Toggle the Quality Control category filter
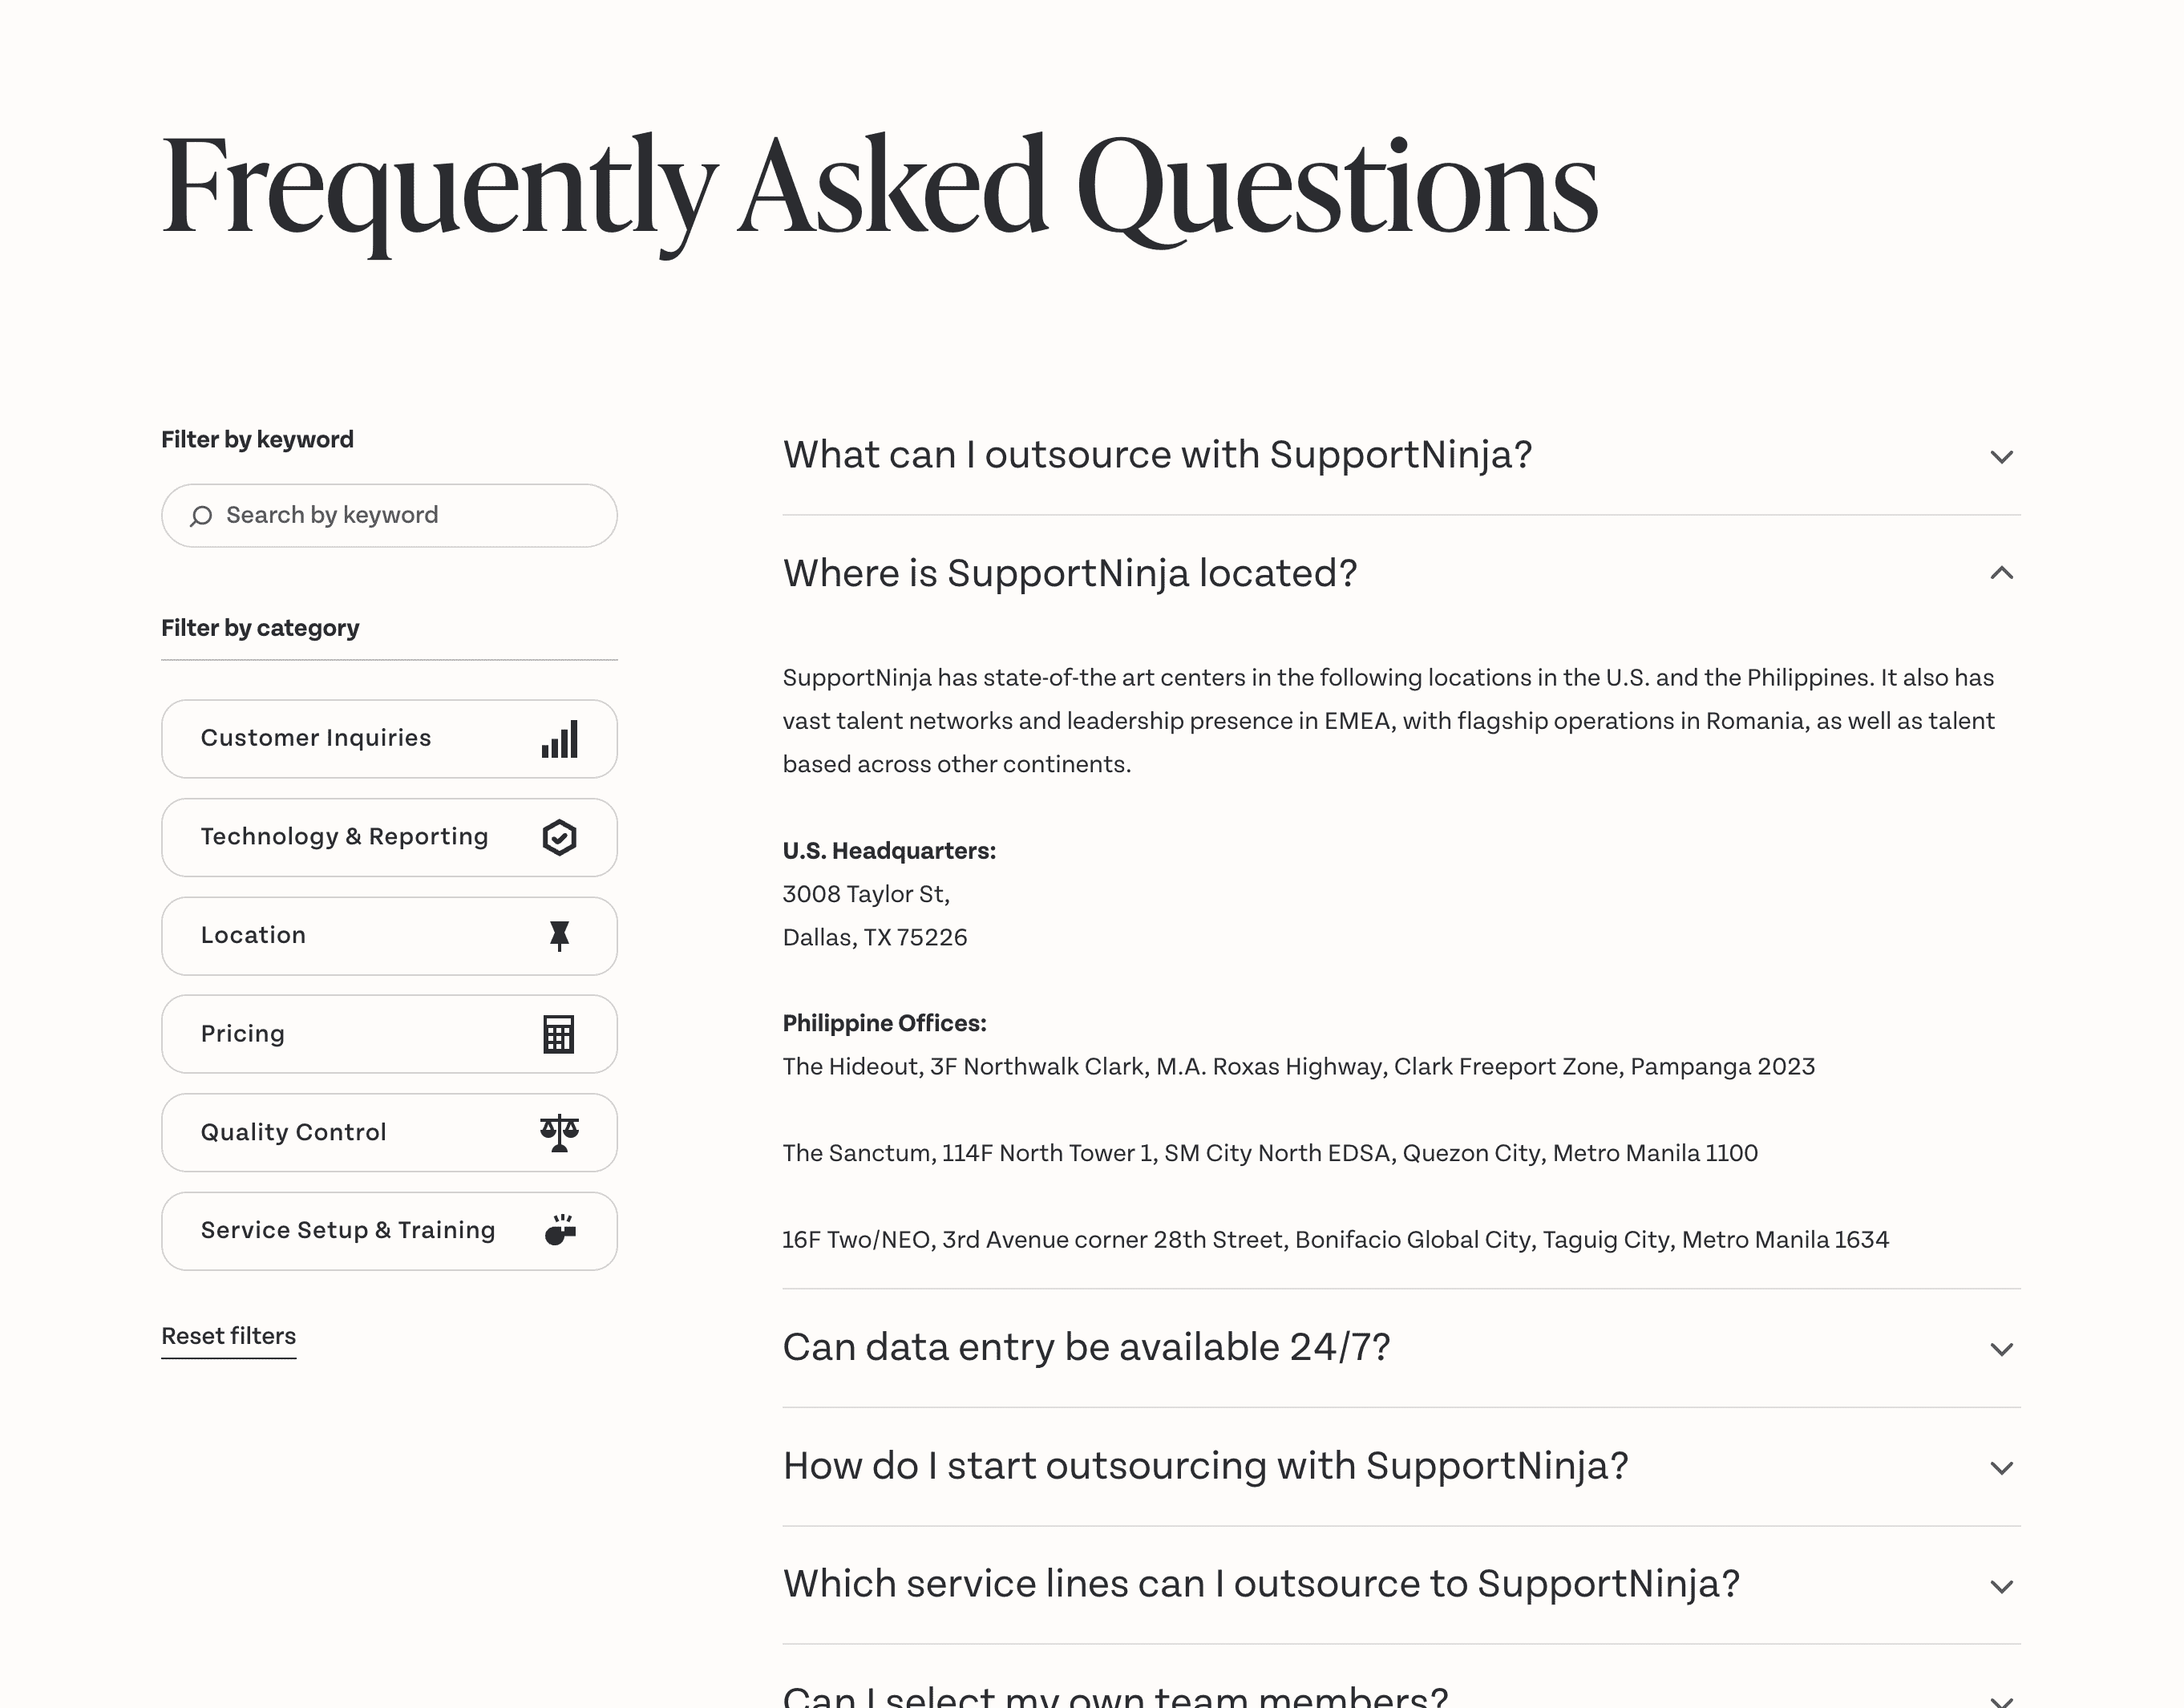 click(389, 1132)
